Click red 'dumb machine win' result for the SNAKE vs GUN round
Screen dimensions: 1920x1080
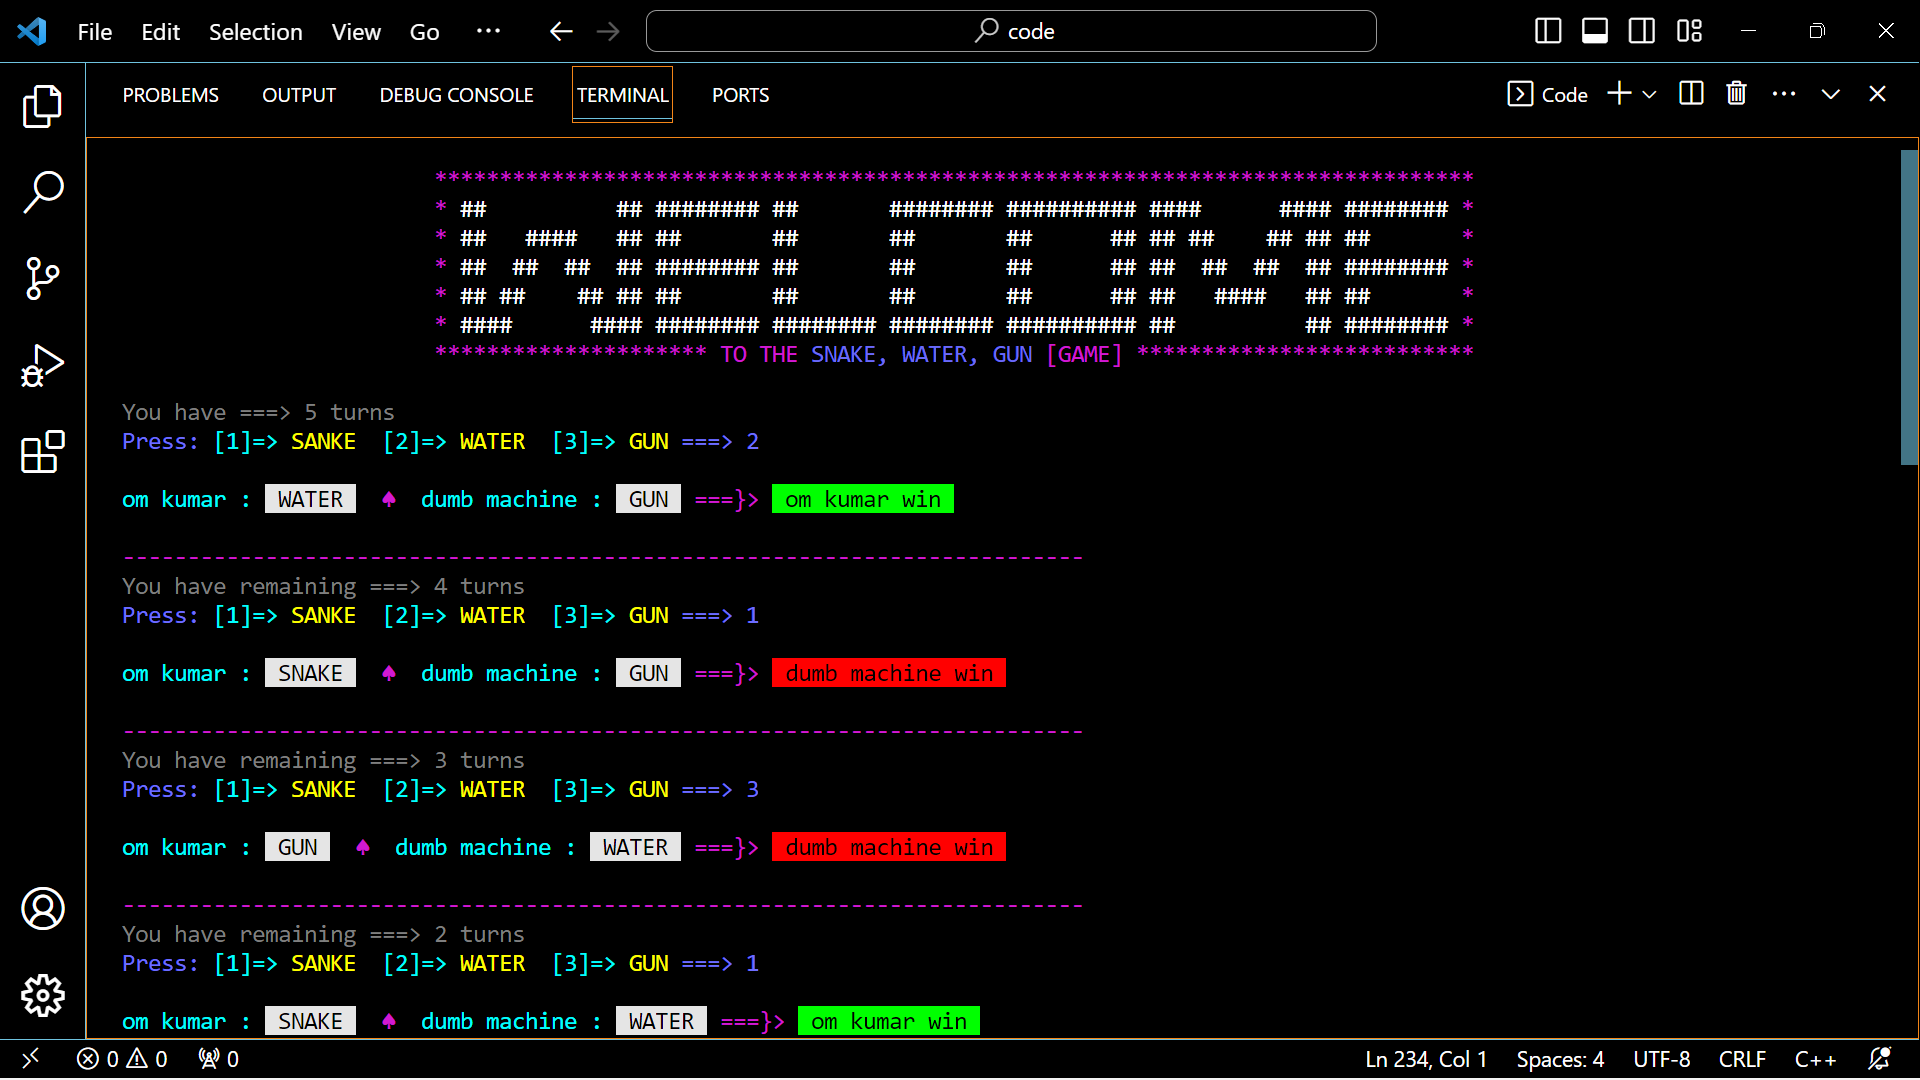888,673
